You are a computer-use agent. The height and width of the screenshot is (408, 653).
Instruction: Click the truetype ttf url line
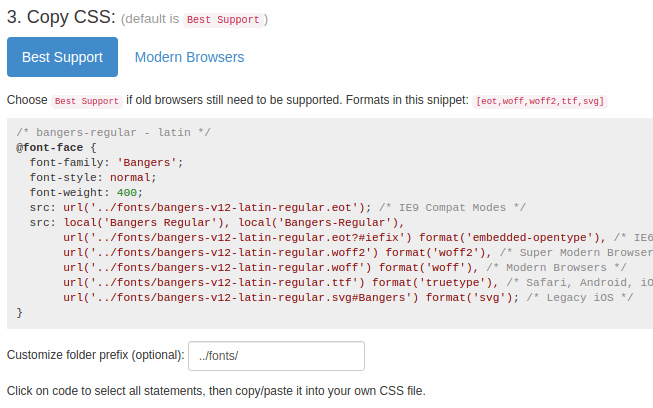point(358,282)
